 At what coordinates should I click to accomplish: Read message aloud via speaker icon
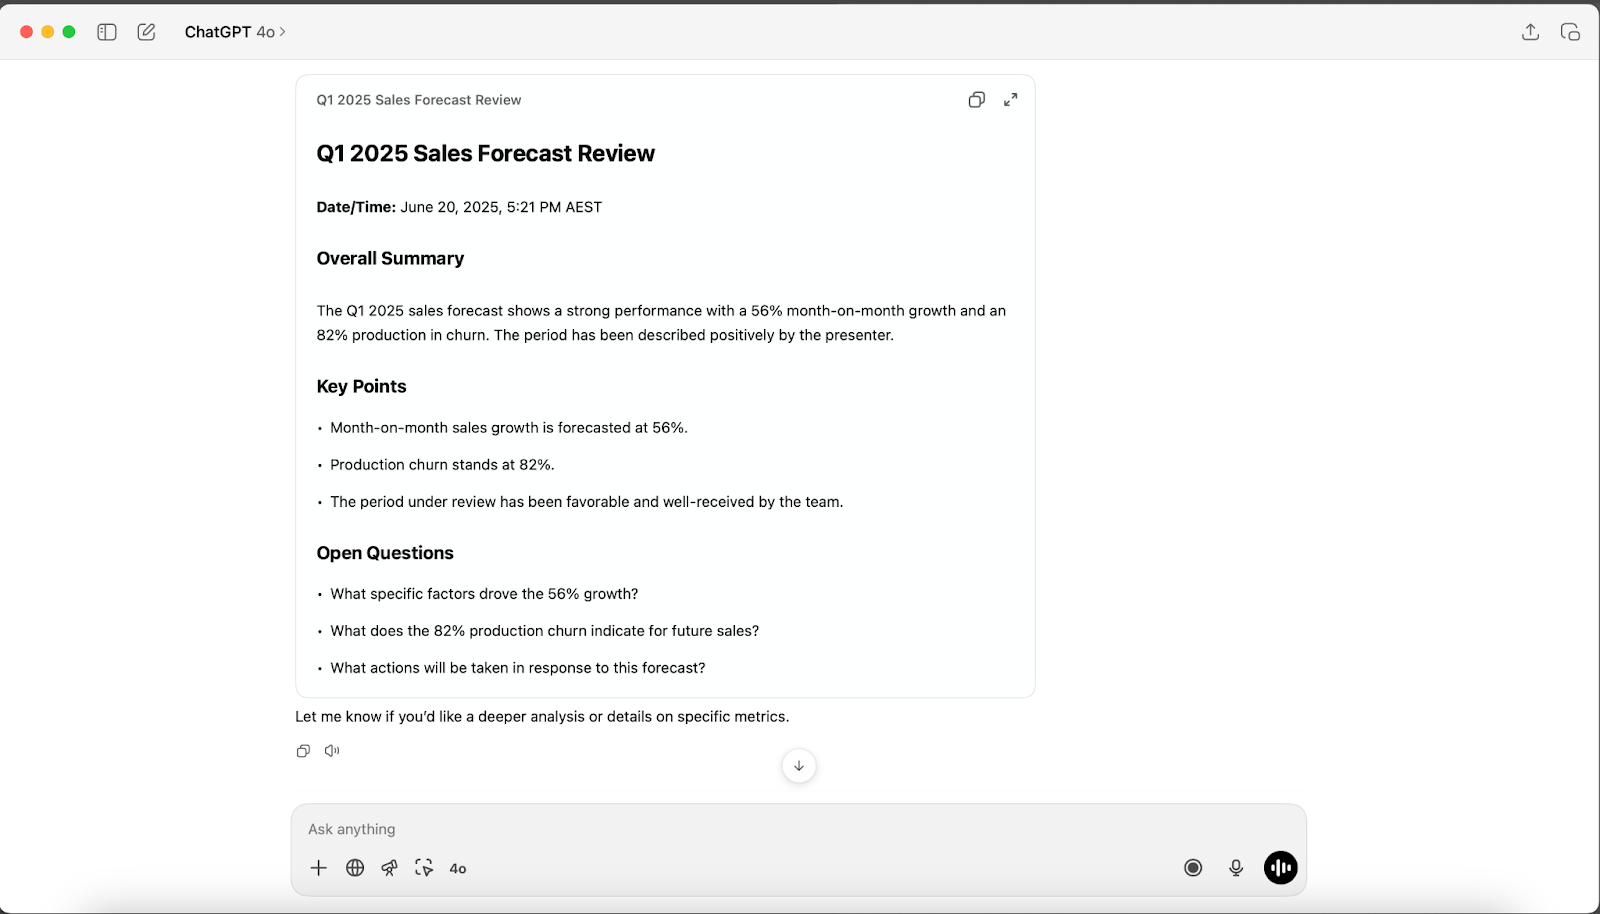coord(331,750)
